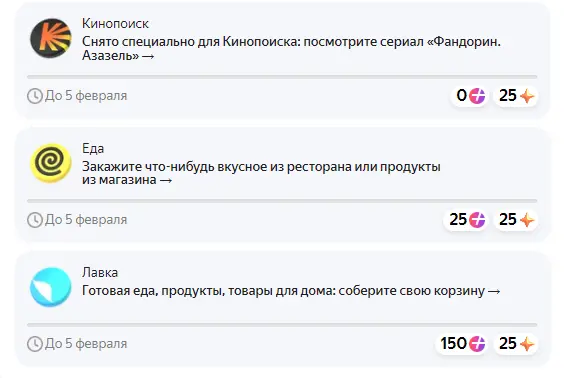Click the 25 star badge in Еда card
This screenshot has width=564, height=378.
pos(516,220)
